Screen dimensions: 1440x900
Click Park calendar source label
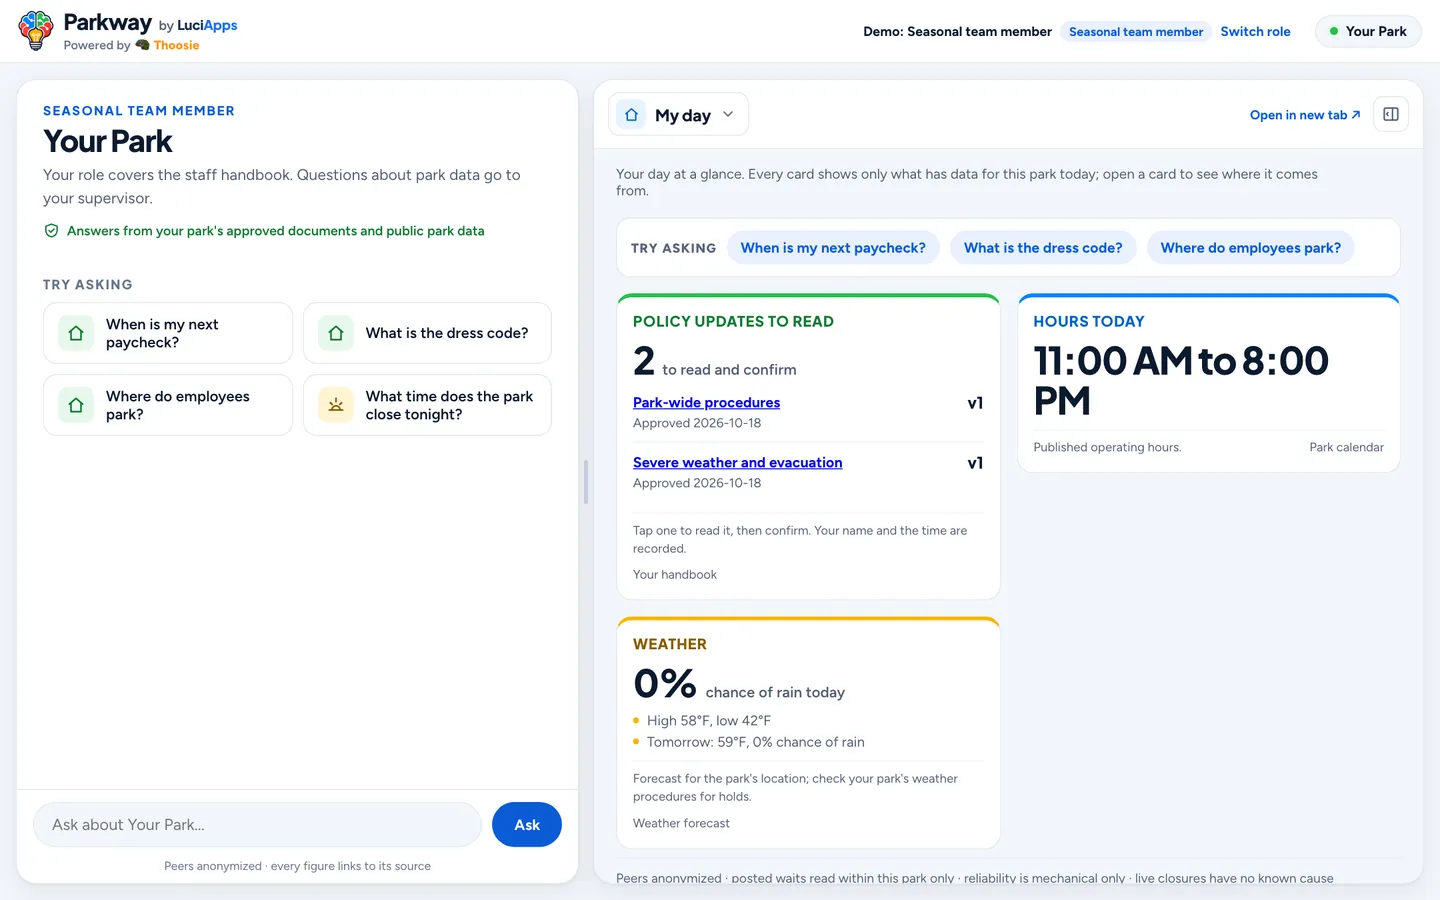[x=1346, y=447]
